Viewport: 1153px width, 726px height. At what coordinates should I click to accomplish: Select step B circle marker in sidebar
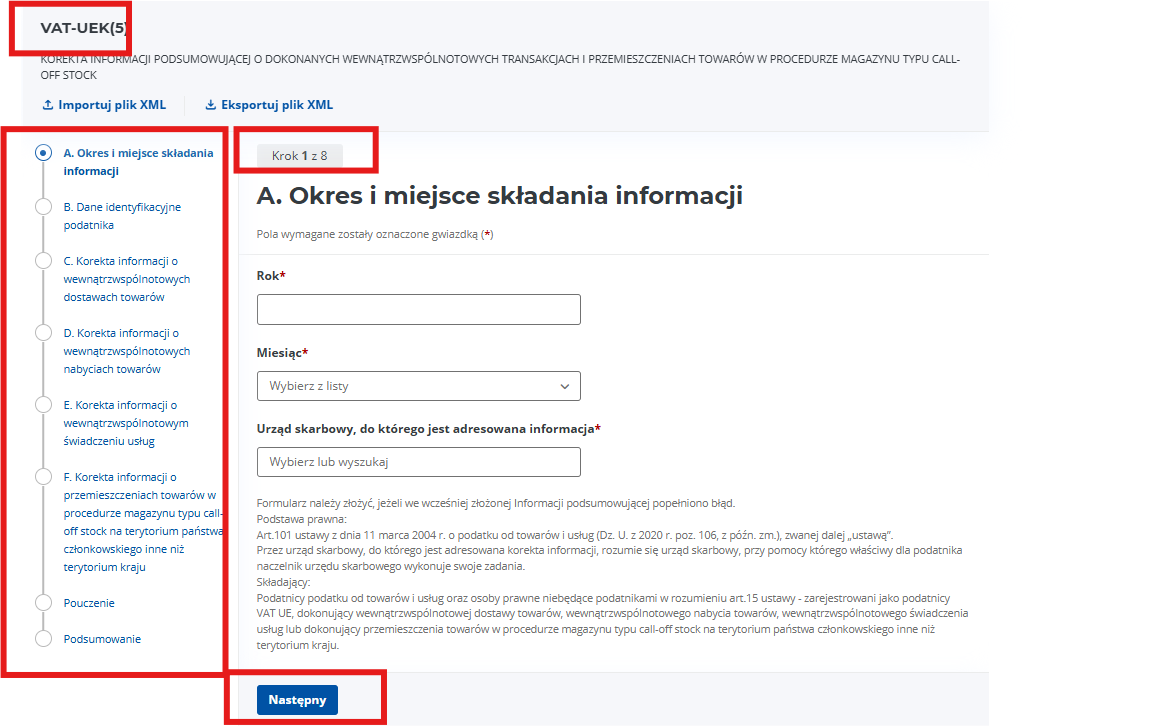pos(43,207)
